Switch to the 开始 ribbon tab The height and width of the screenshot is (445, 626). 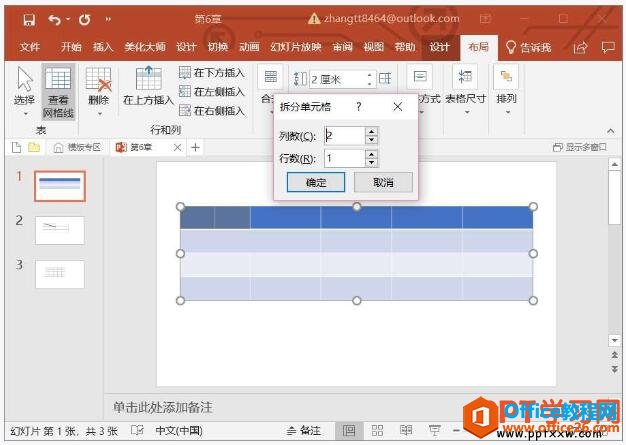pyautogui.click(x=71, y=47)
